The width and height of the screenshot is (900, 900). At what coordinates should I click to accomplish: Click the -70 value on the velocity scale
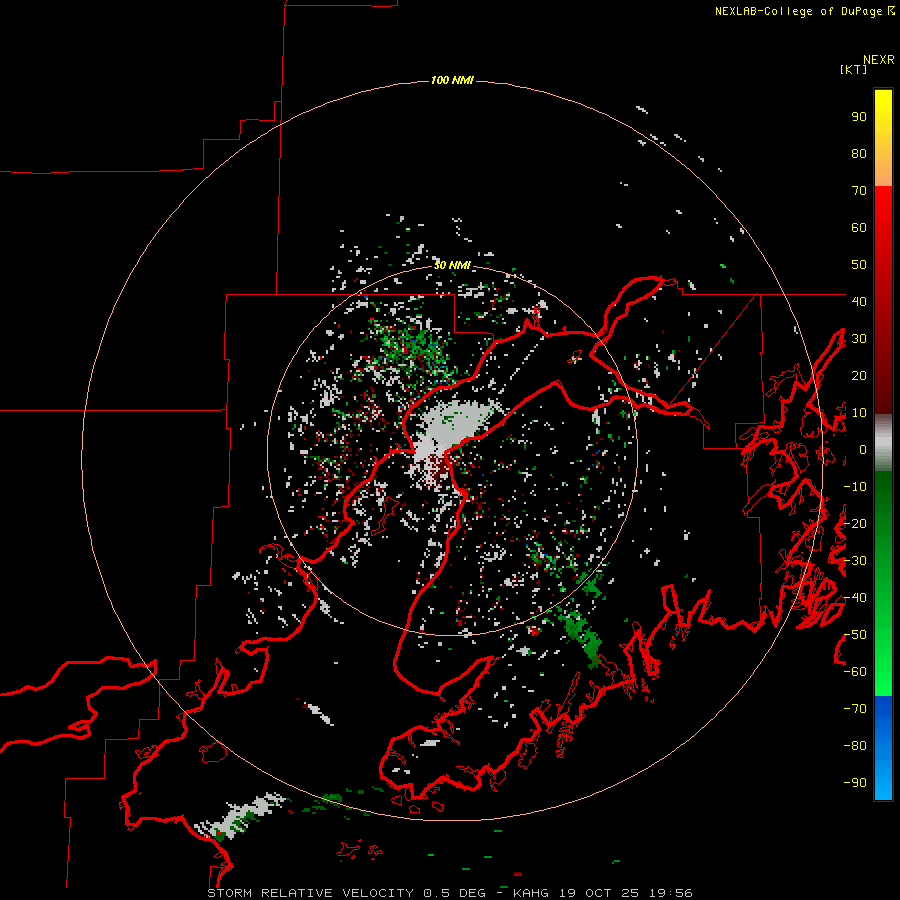[x=855, y=709]
